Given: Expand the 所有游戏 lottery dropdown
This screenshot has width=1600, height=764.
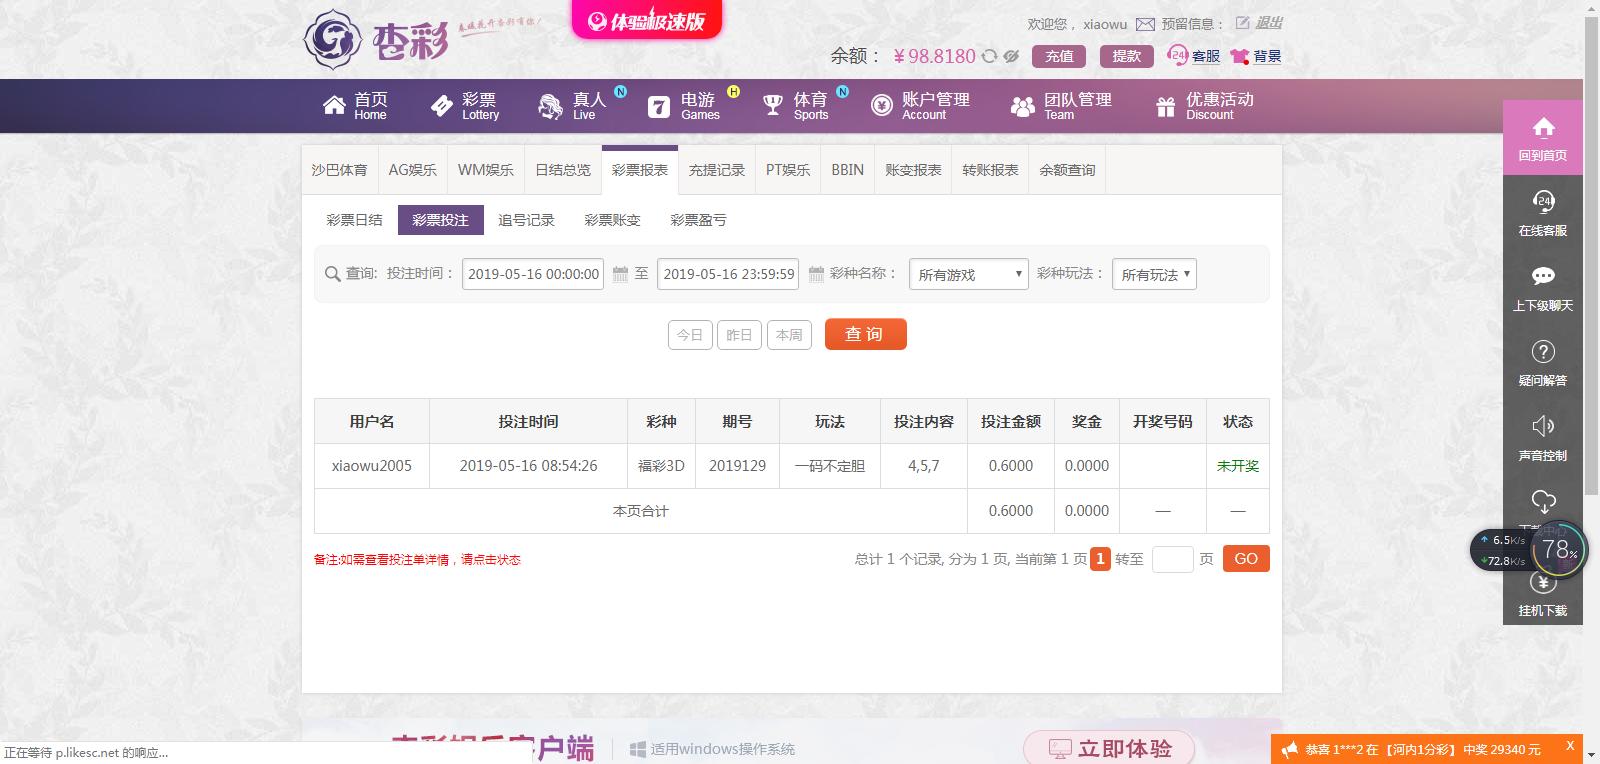Looking at the screenshot, I should click(x=968, y=274).
